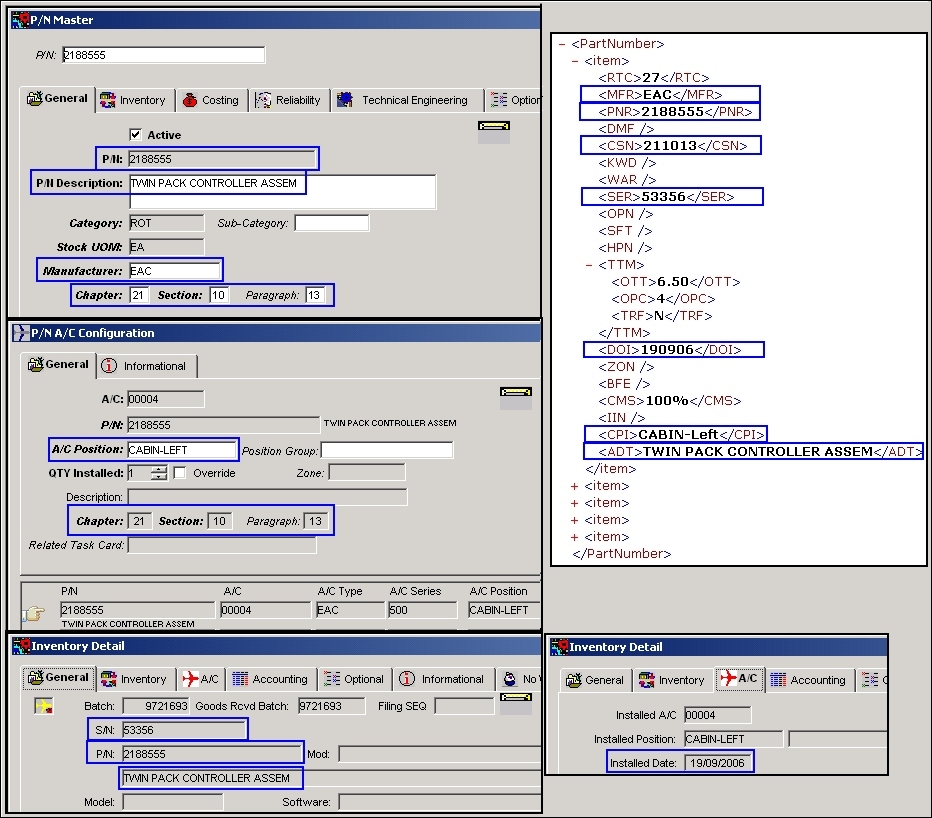Open the Reliability tab
This screenshot has height=818, width=932.
tap(288, 100)
